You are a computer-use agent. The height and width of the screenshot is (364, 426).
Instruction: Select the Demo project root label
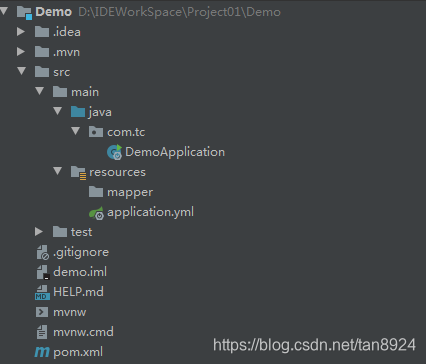[53, 12]
